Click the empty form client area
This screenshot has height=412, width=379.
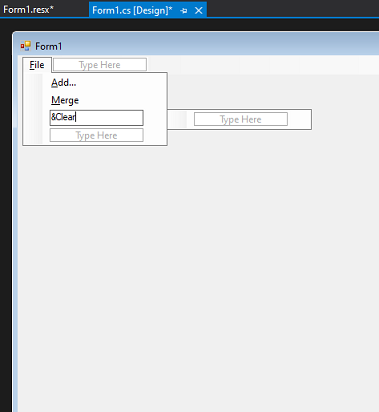coord(198,267)
